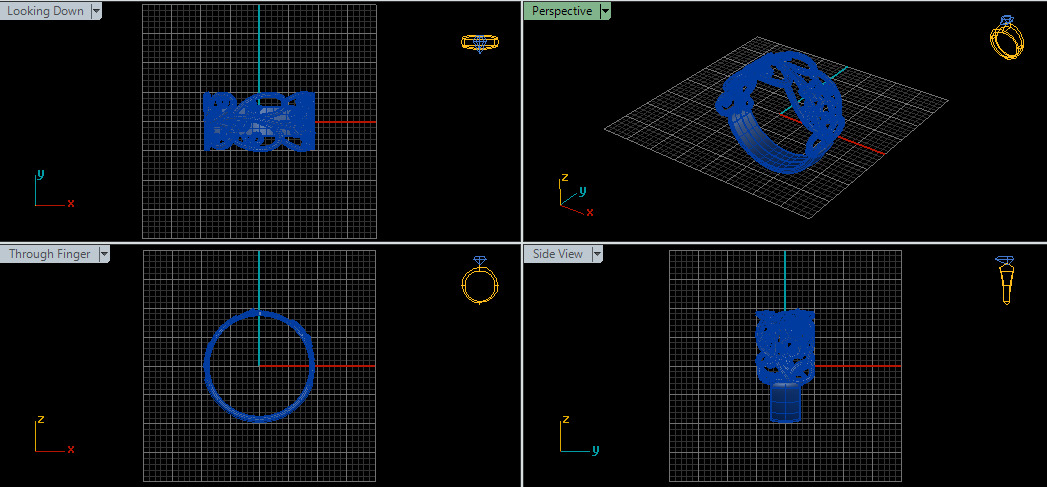Click the YZ axis indicator in Side View
This screenshot has width=1047, height=487.
pyautogui.click(x=578, y=434)
